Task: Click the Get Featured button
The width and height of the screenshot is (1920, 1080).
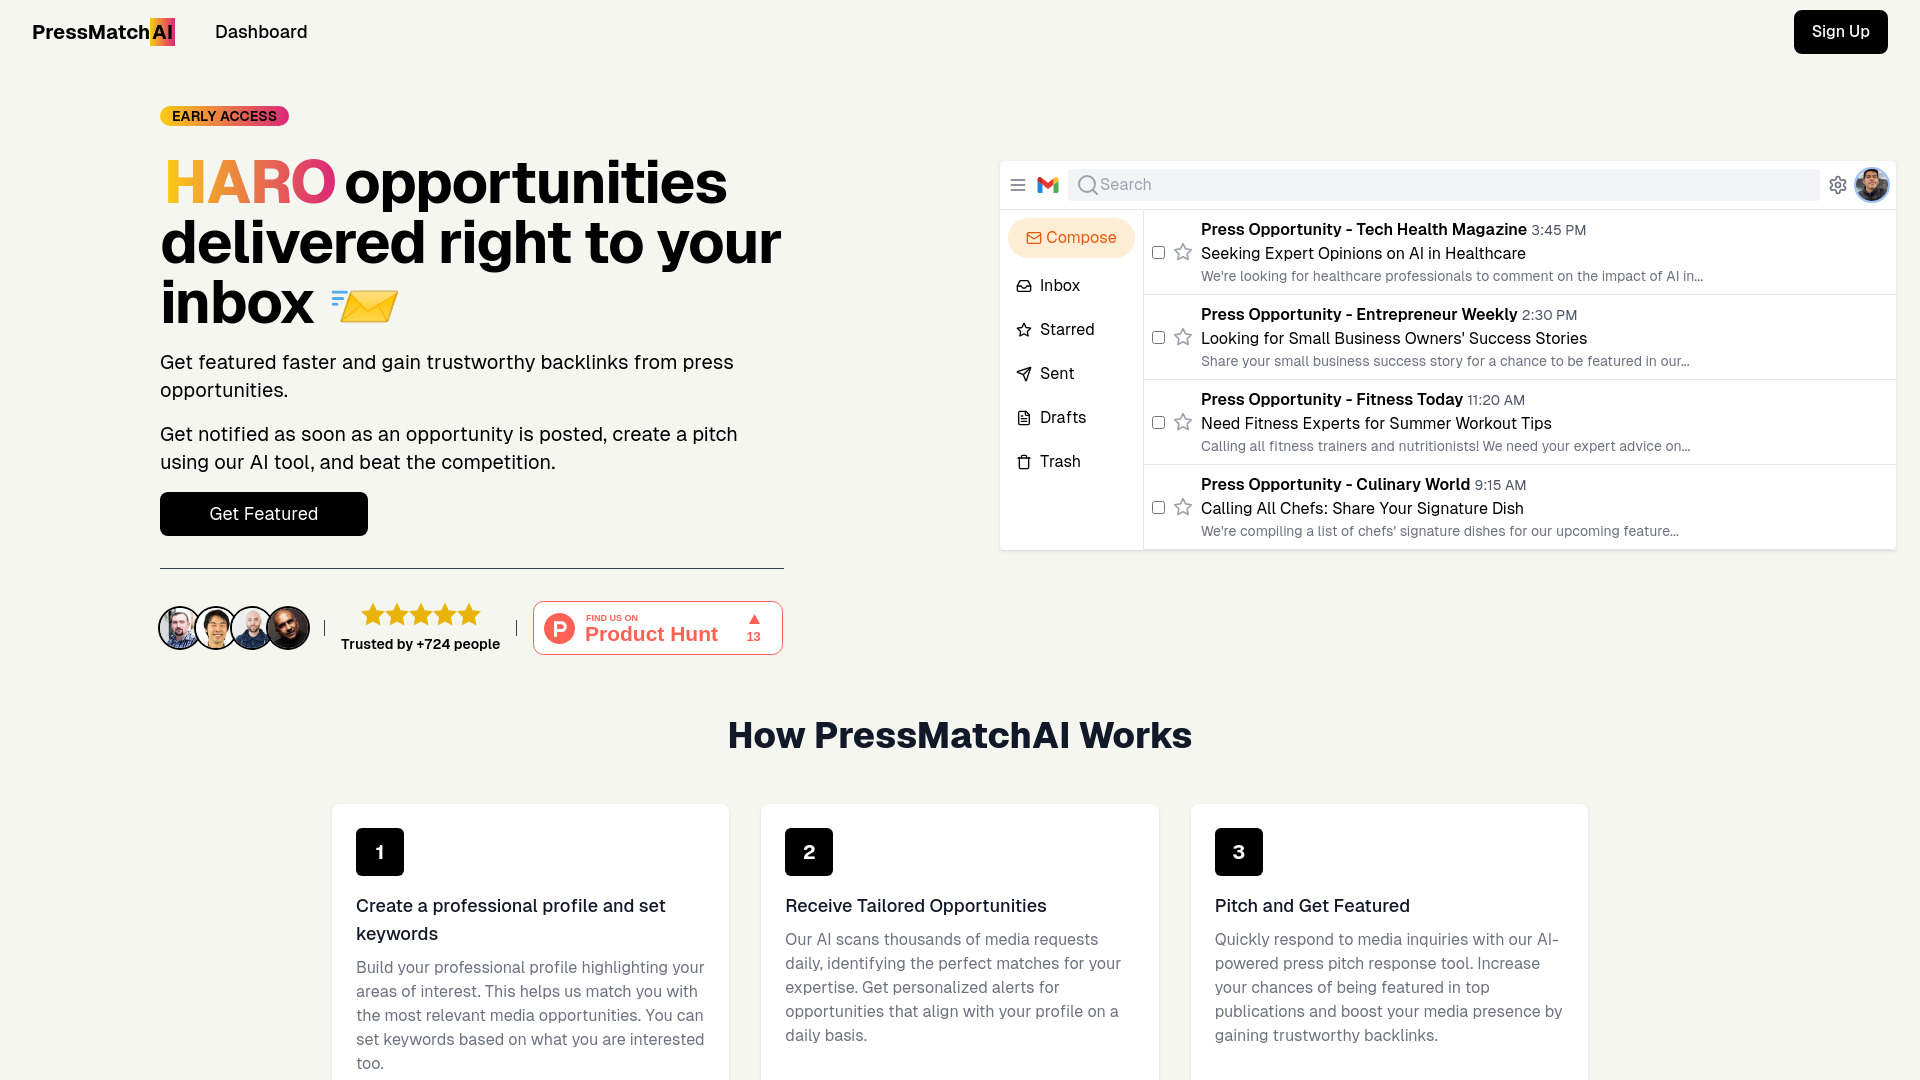Action: coord(264,513)
